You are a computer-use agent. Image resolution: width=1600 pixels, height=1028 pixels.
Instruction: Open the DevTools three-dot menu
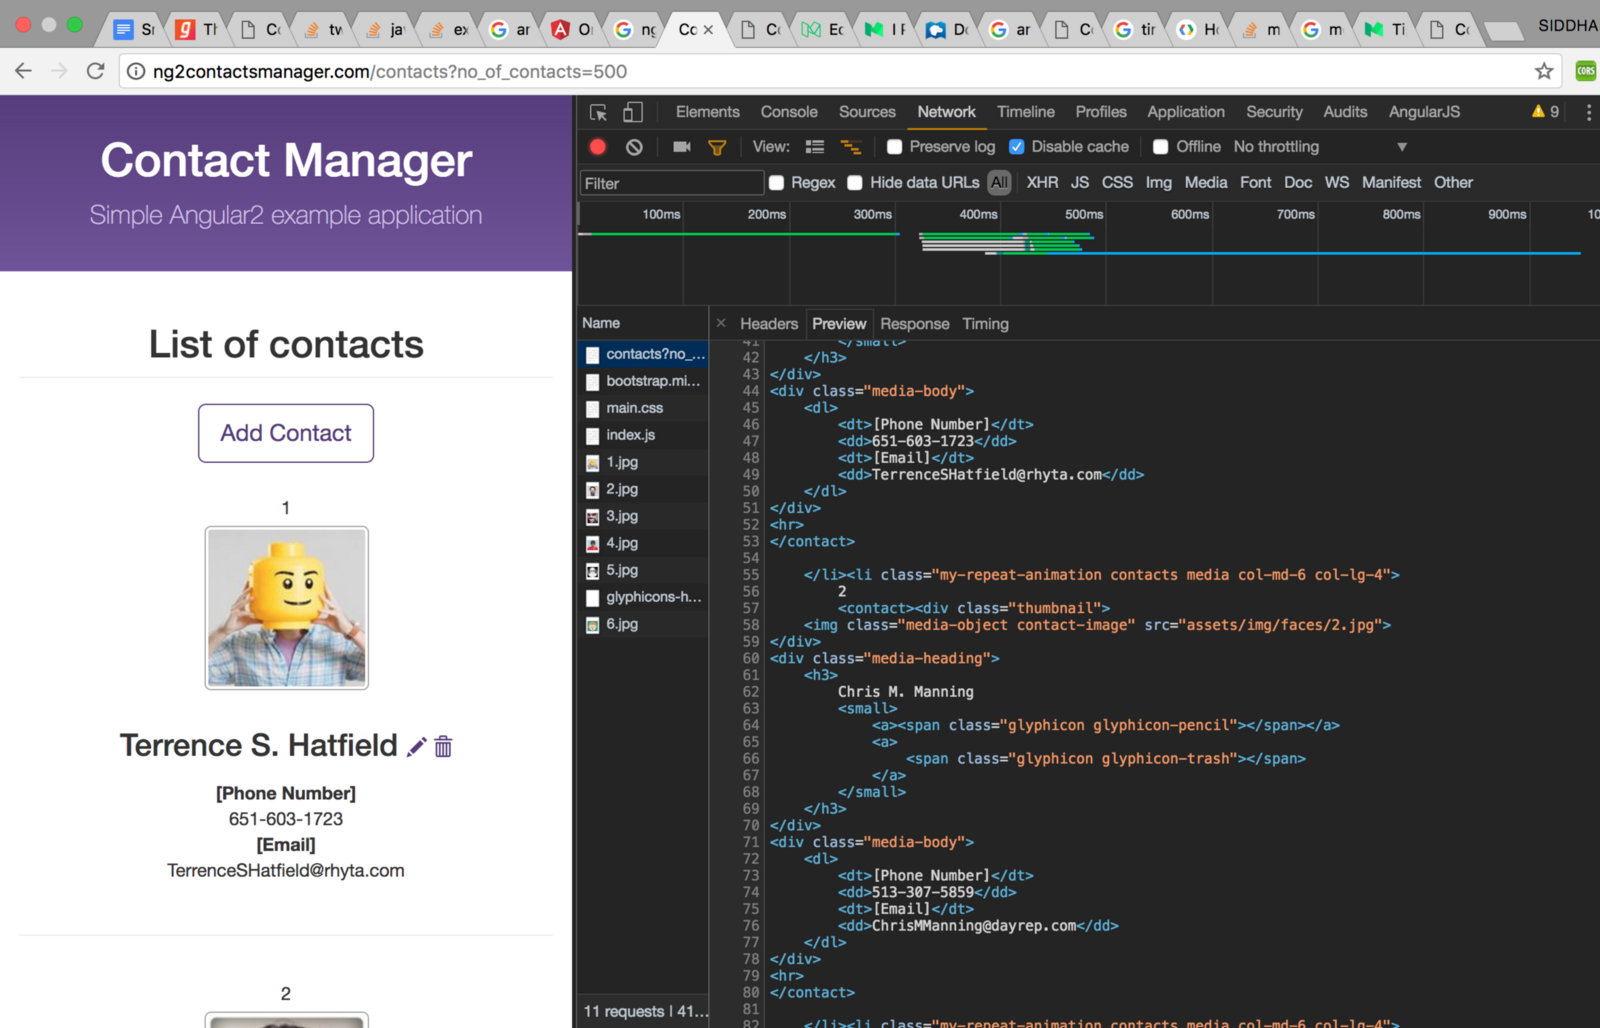(x=1588, y=112)
